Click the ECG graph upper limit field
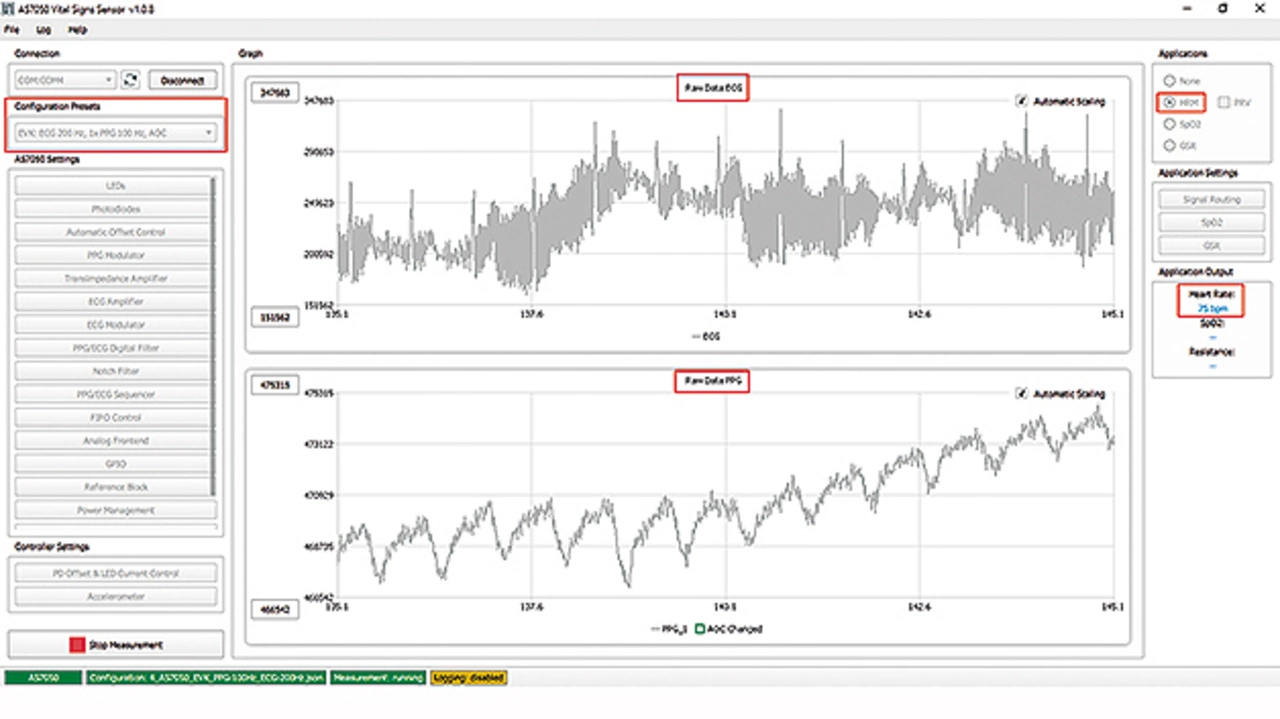 tap(273, 93)
